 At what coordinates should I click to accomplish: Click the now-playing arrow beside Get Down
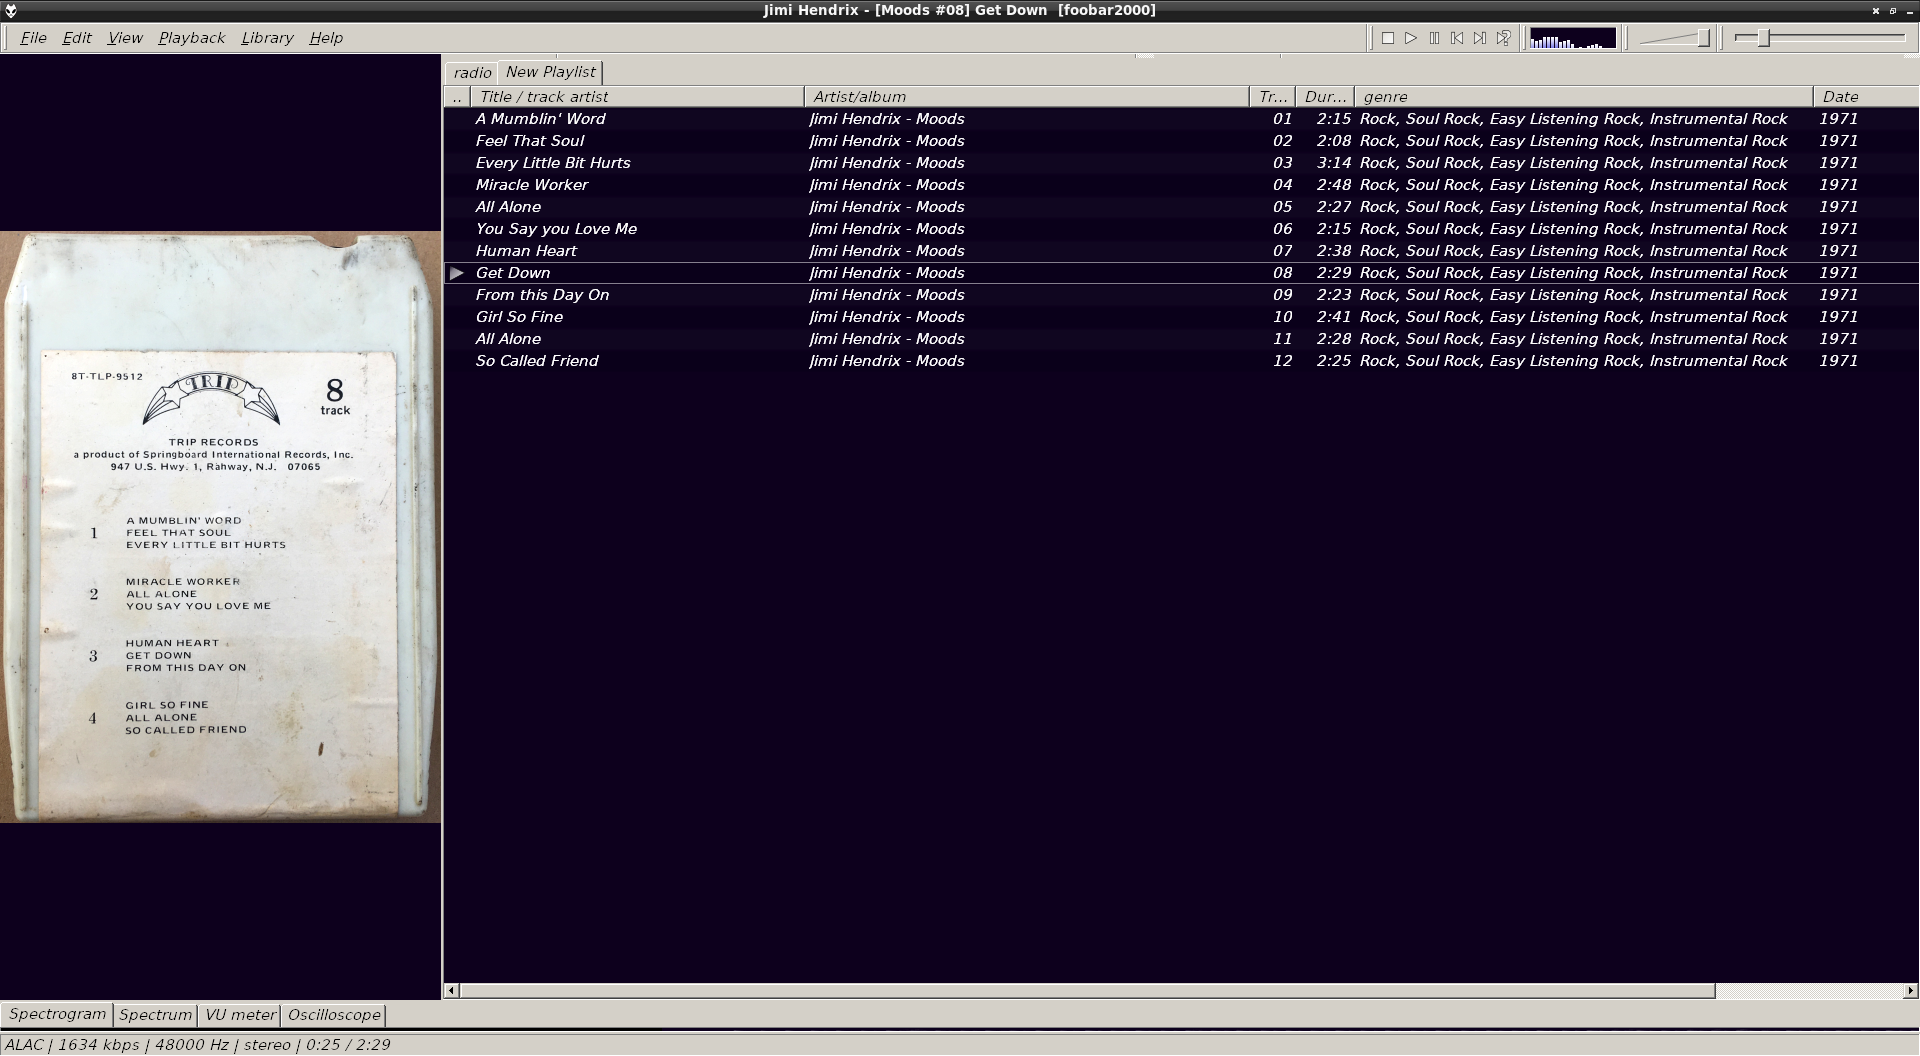(x=457, y=273)
